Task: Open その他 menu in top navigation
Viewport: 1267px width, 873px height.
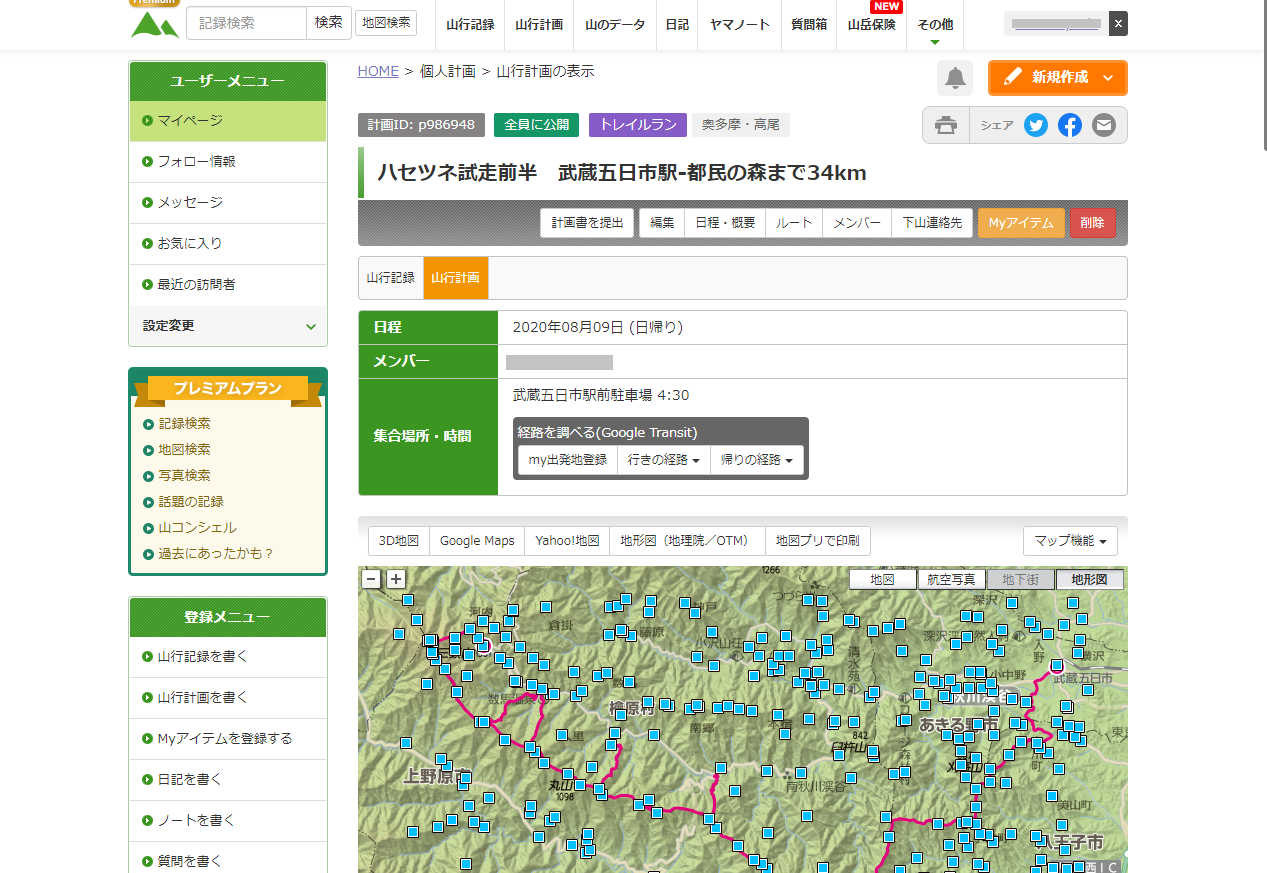Action: coord(935,24)
